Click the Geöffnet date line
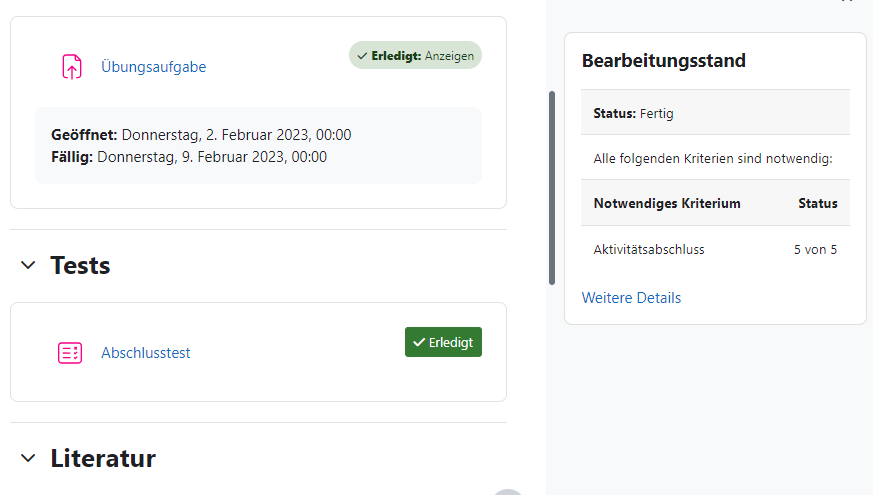873x495 pixels. [x=201, y=135]
